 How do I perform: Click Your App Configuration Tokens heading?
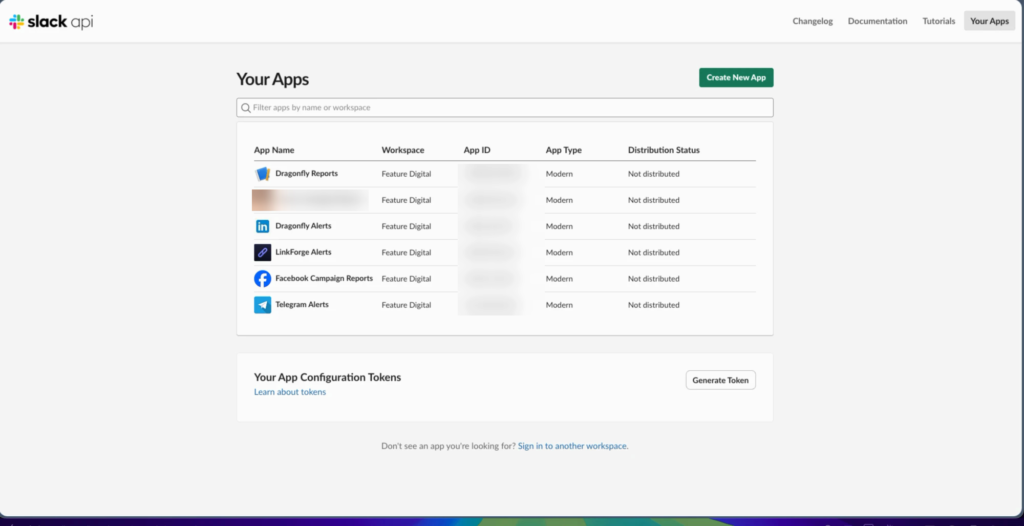(x=327, y=377)
